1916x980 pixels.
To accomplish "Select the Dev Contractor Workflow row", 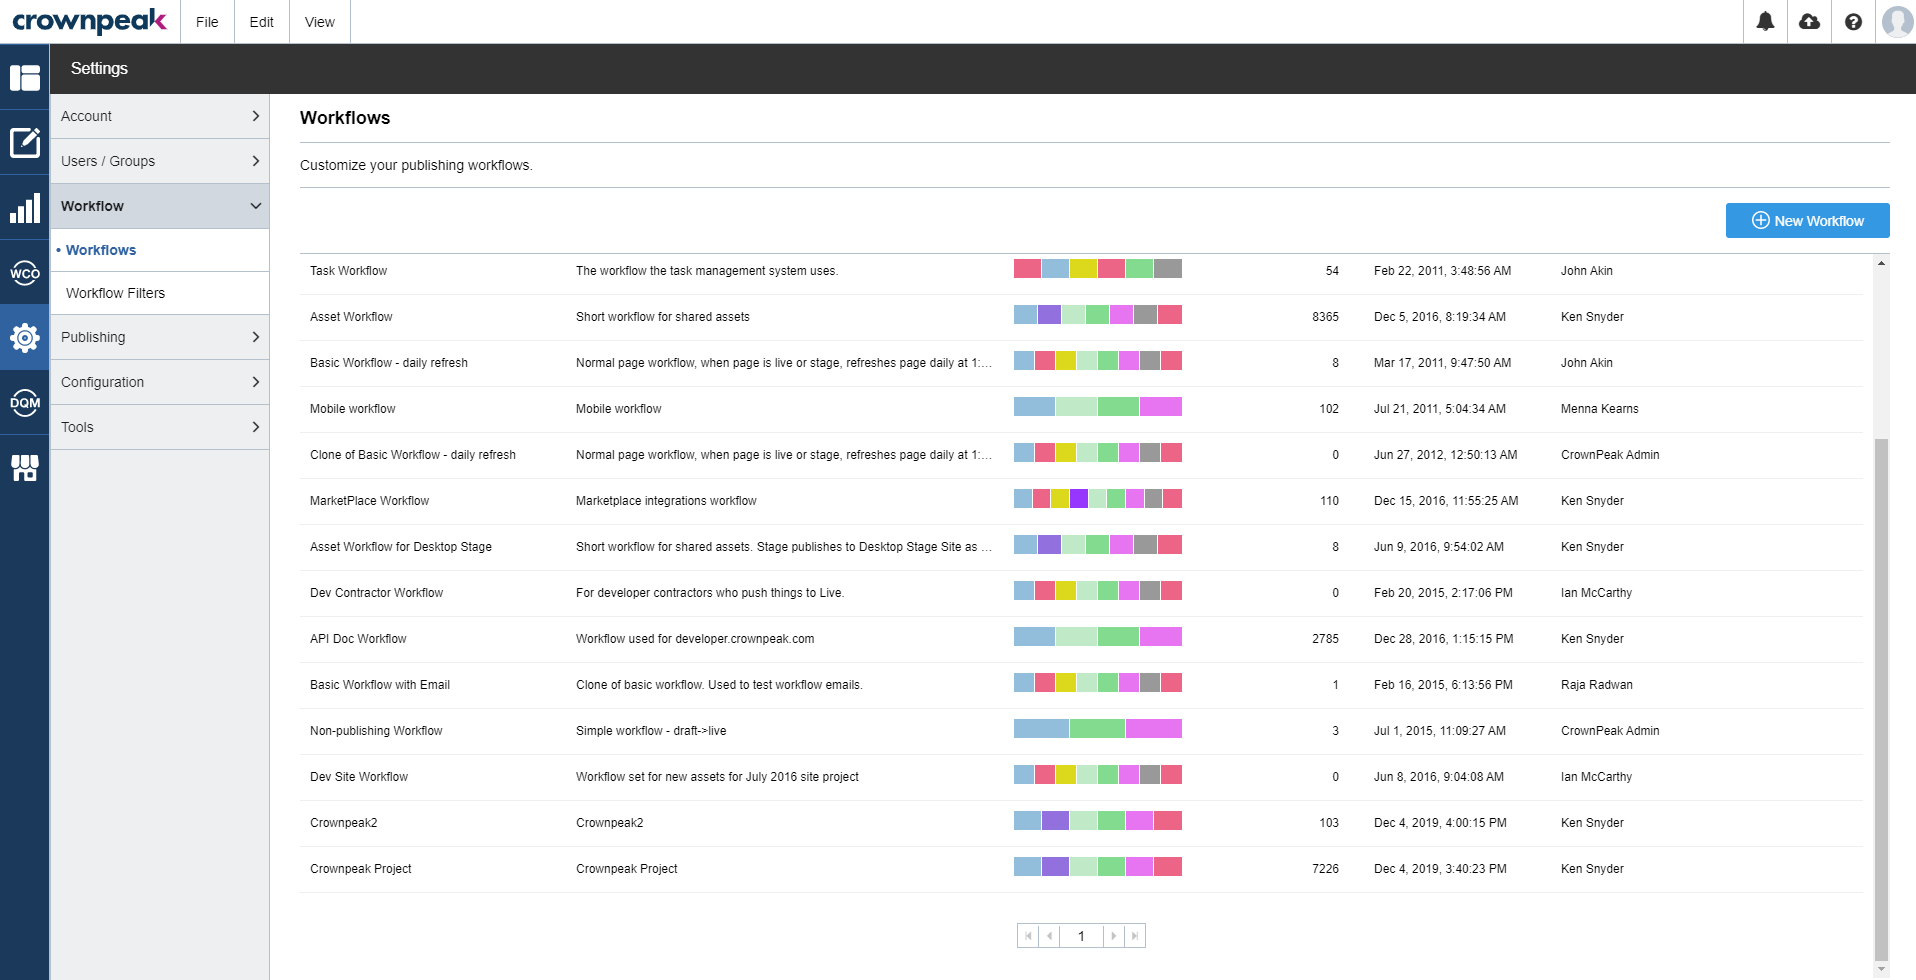I will click(x=1081, y=593).
